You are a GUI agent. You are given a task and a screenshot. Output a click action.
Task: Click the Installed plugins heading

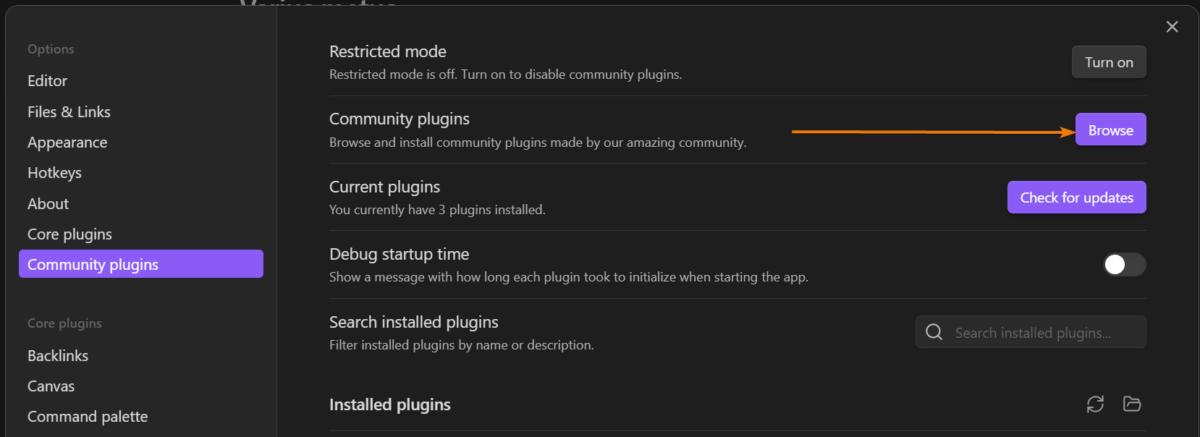tap(390, 405)
